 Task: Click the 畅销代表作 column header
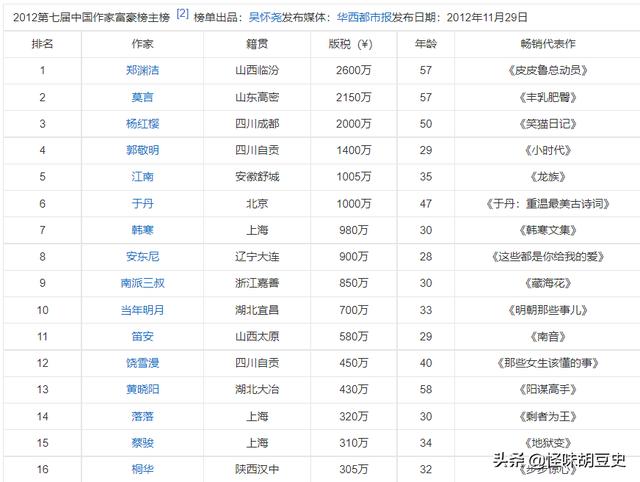click(x=548, y=44)
